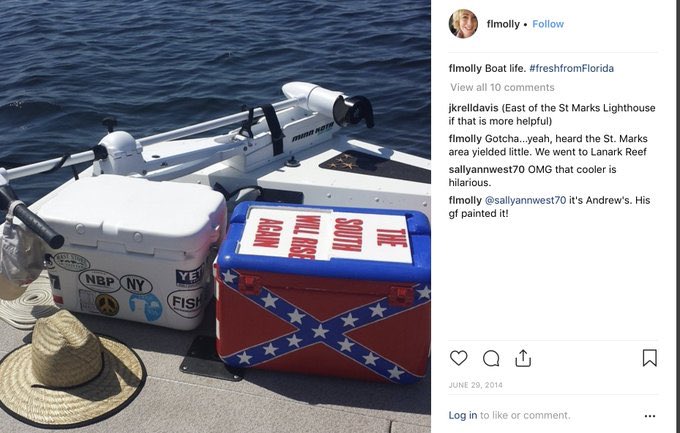The width and height of the screenshot is (680, 433).
Task: Click the boat cooler photo
Action: pyautogui.click(x=215, y=216)
